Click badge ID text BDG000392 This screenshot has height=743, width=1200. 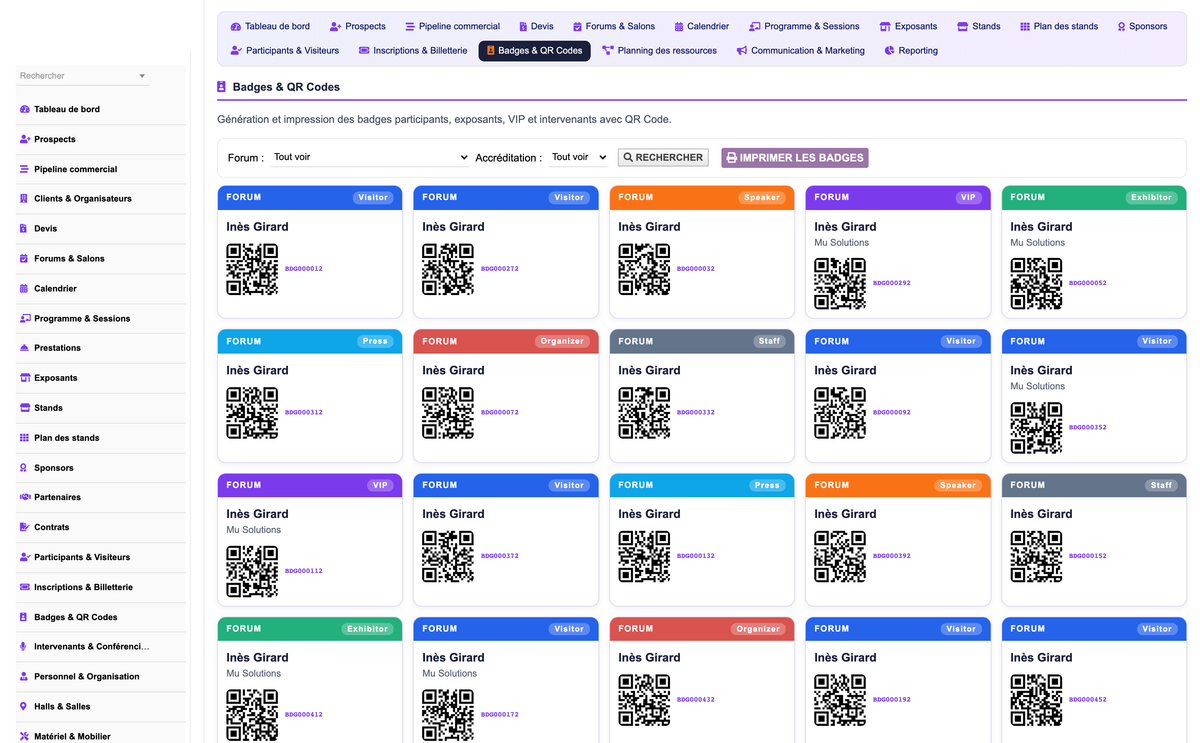click(x=892, y=556)
